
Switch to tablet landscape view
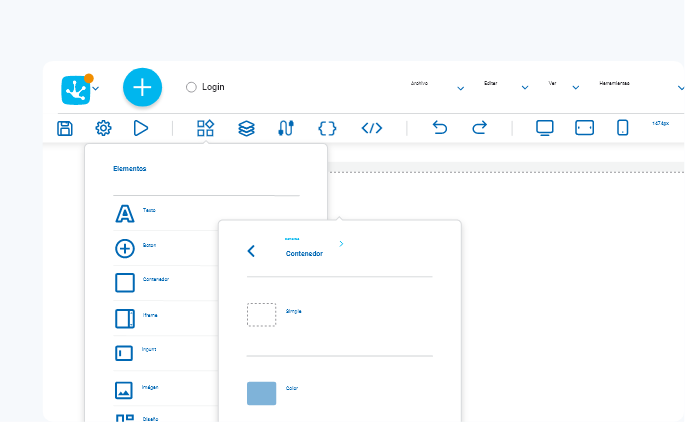coord(585,128)
